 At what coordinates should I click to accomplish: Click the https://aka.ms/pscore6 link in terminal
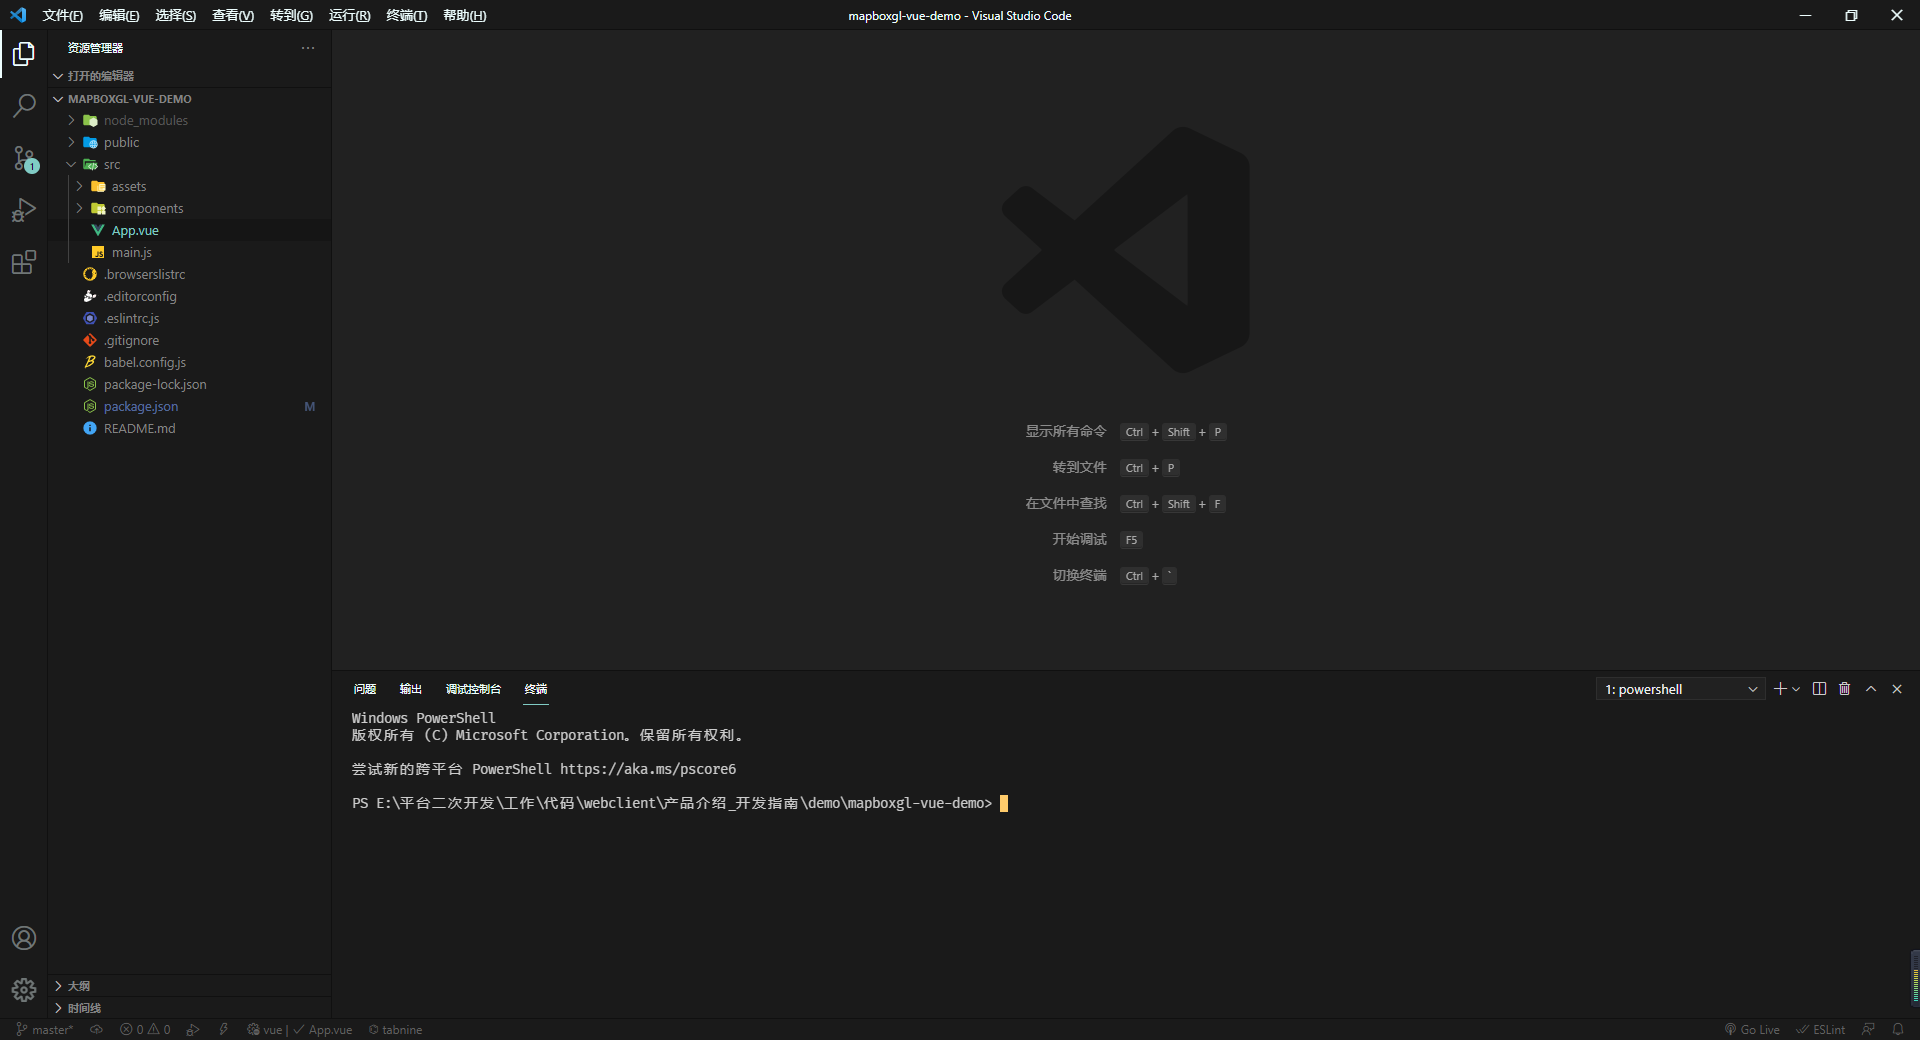click(648, 770)
